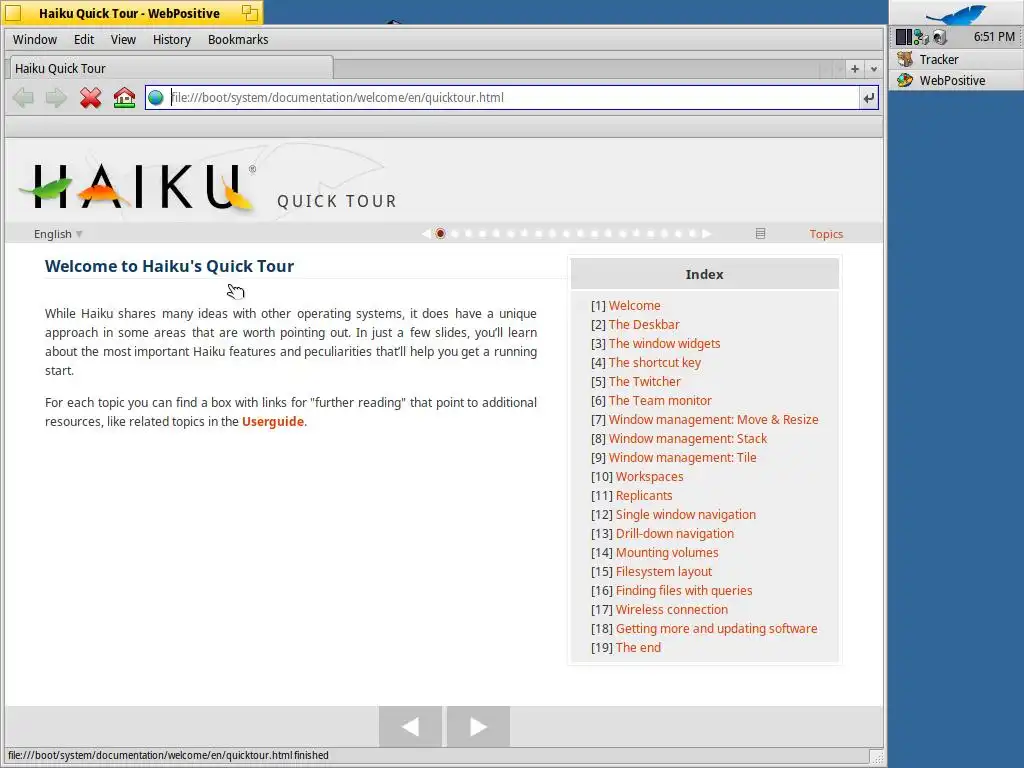The width and height of the screenshot is (1024, 768).
Task: Open the English language dropdown
Action: click(x=58, y=234)
